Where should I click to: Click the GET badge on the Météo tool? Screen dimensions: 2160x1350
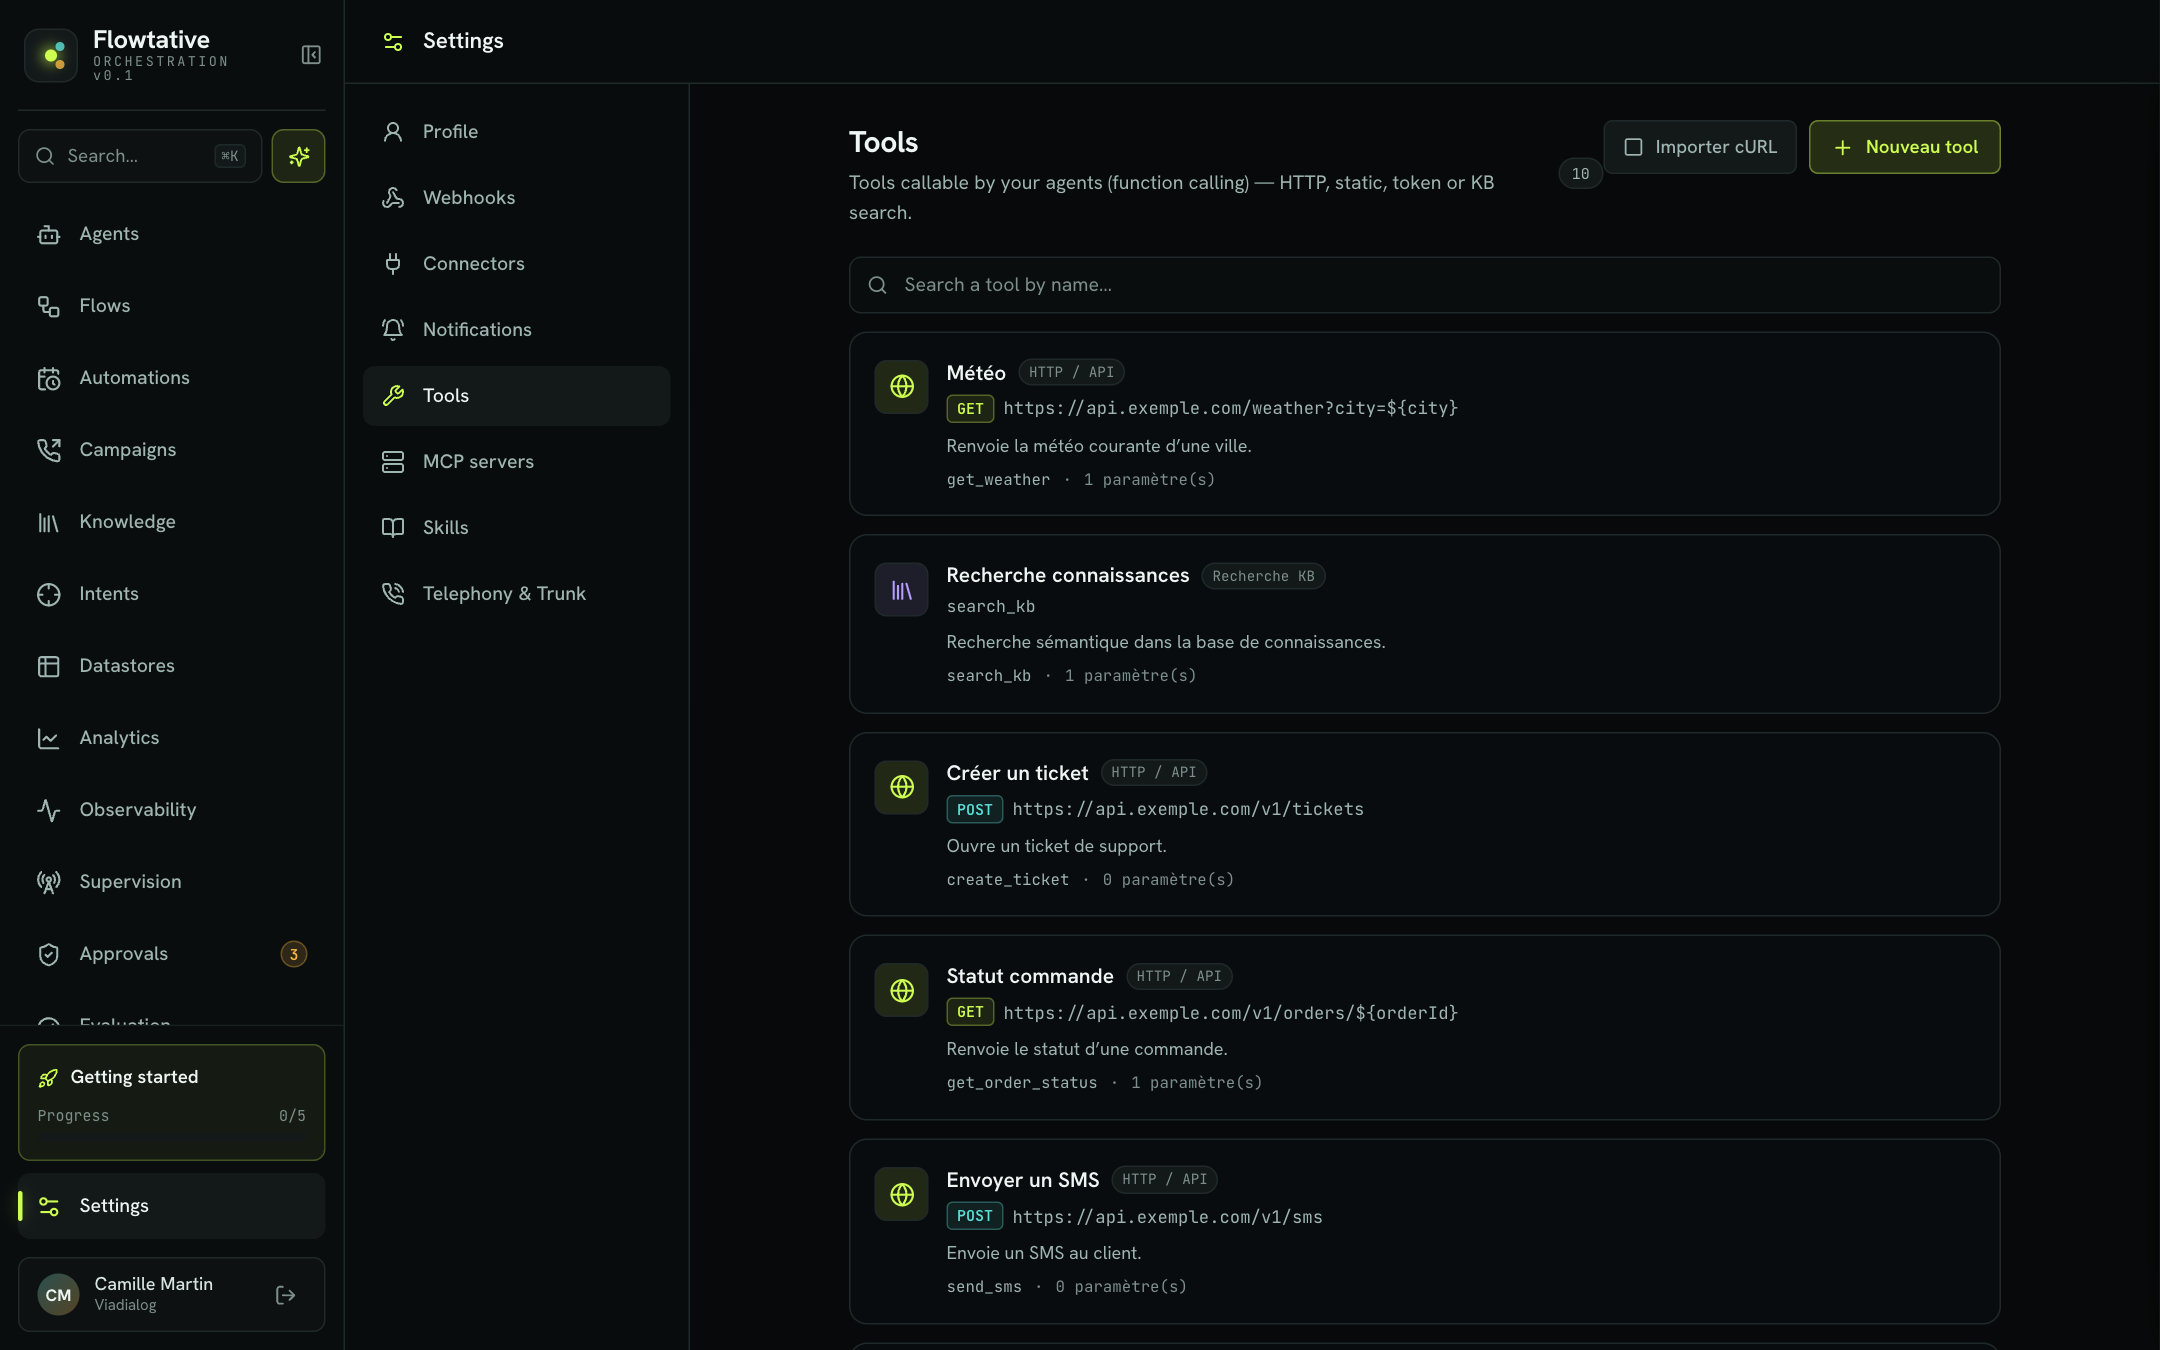pyautogui.click(x=970, y=409)
